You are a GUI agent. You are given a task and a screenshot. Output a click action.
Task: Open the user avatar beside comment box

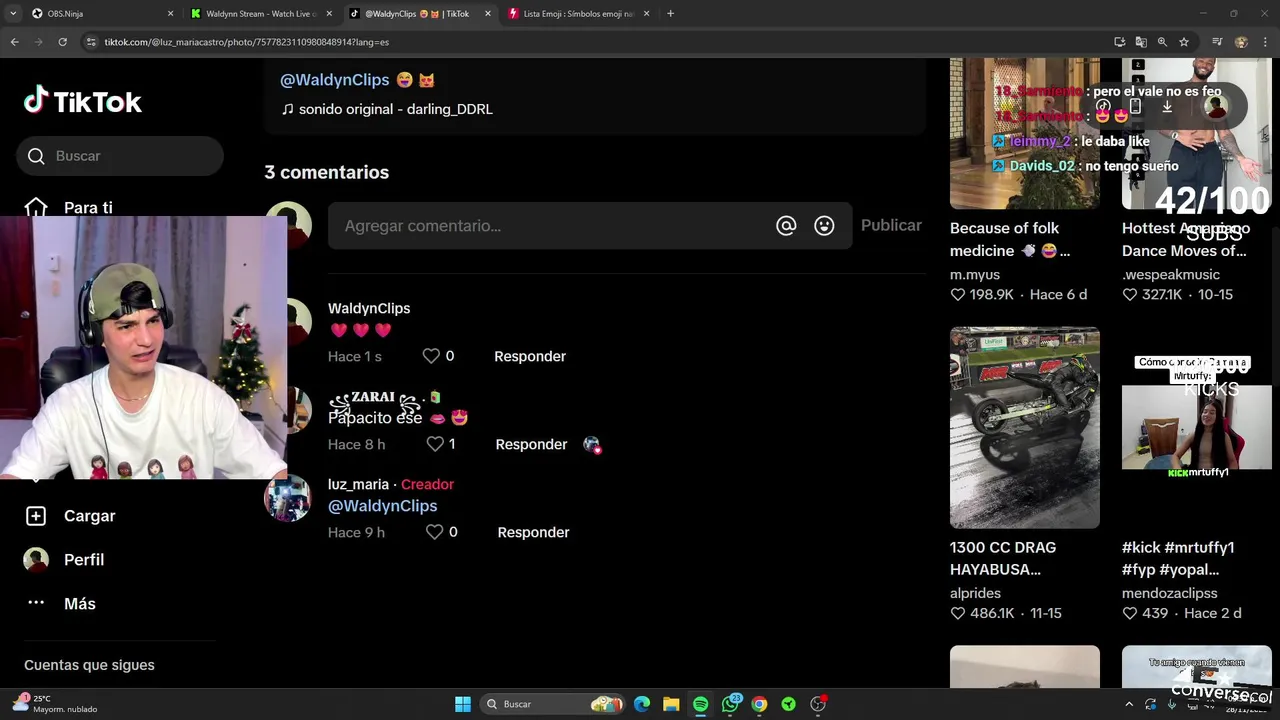(289, 226)
